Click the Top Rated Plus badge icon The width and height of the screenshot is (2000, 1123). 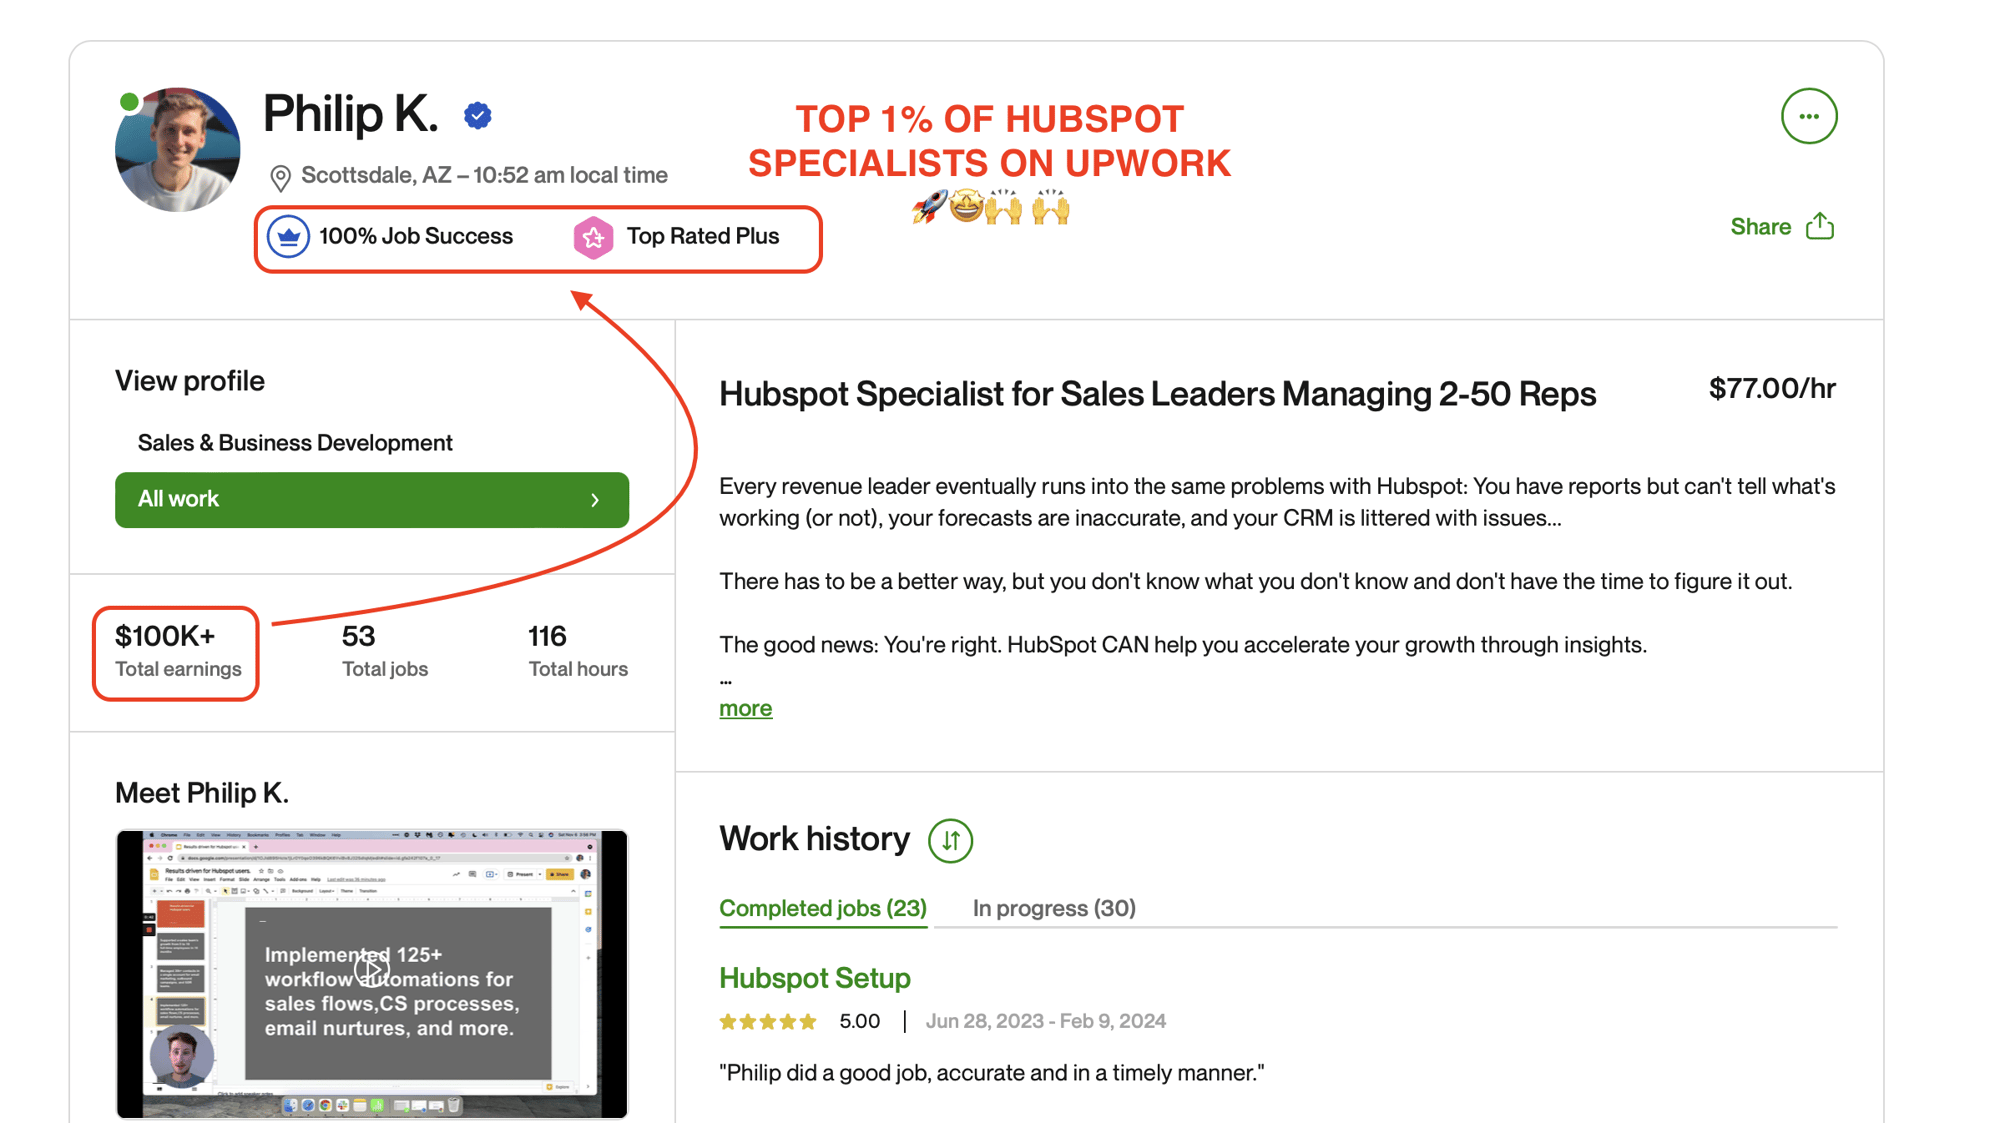[x=593, y=235]
